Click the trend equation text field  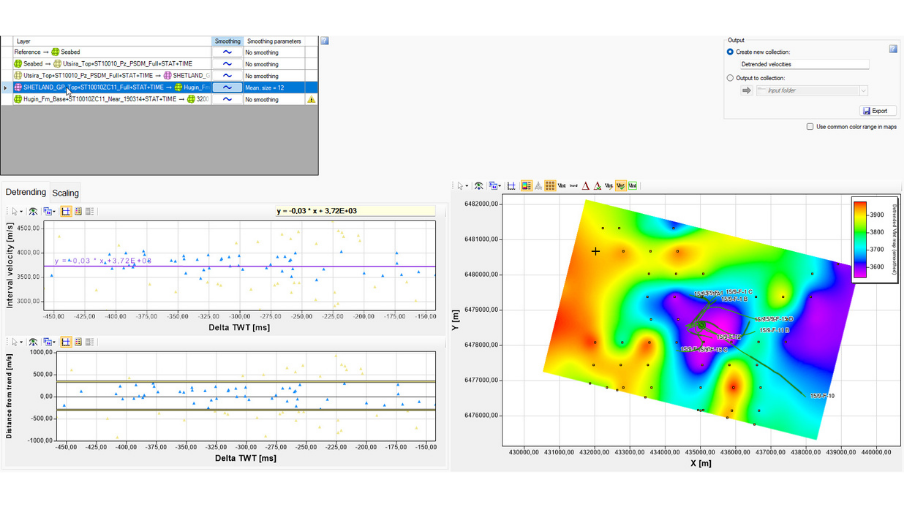point(355,211)
